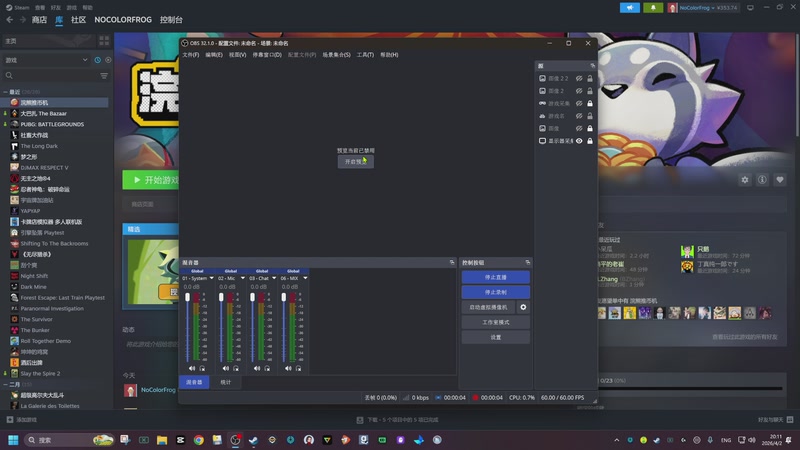Start the OBS virtual camera
Screen dimensions: 800x450
point(488,307)
